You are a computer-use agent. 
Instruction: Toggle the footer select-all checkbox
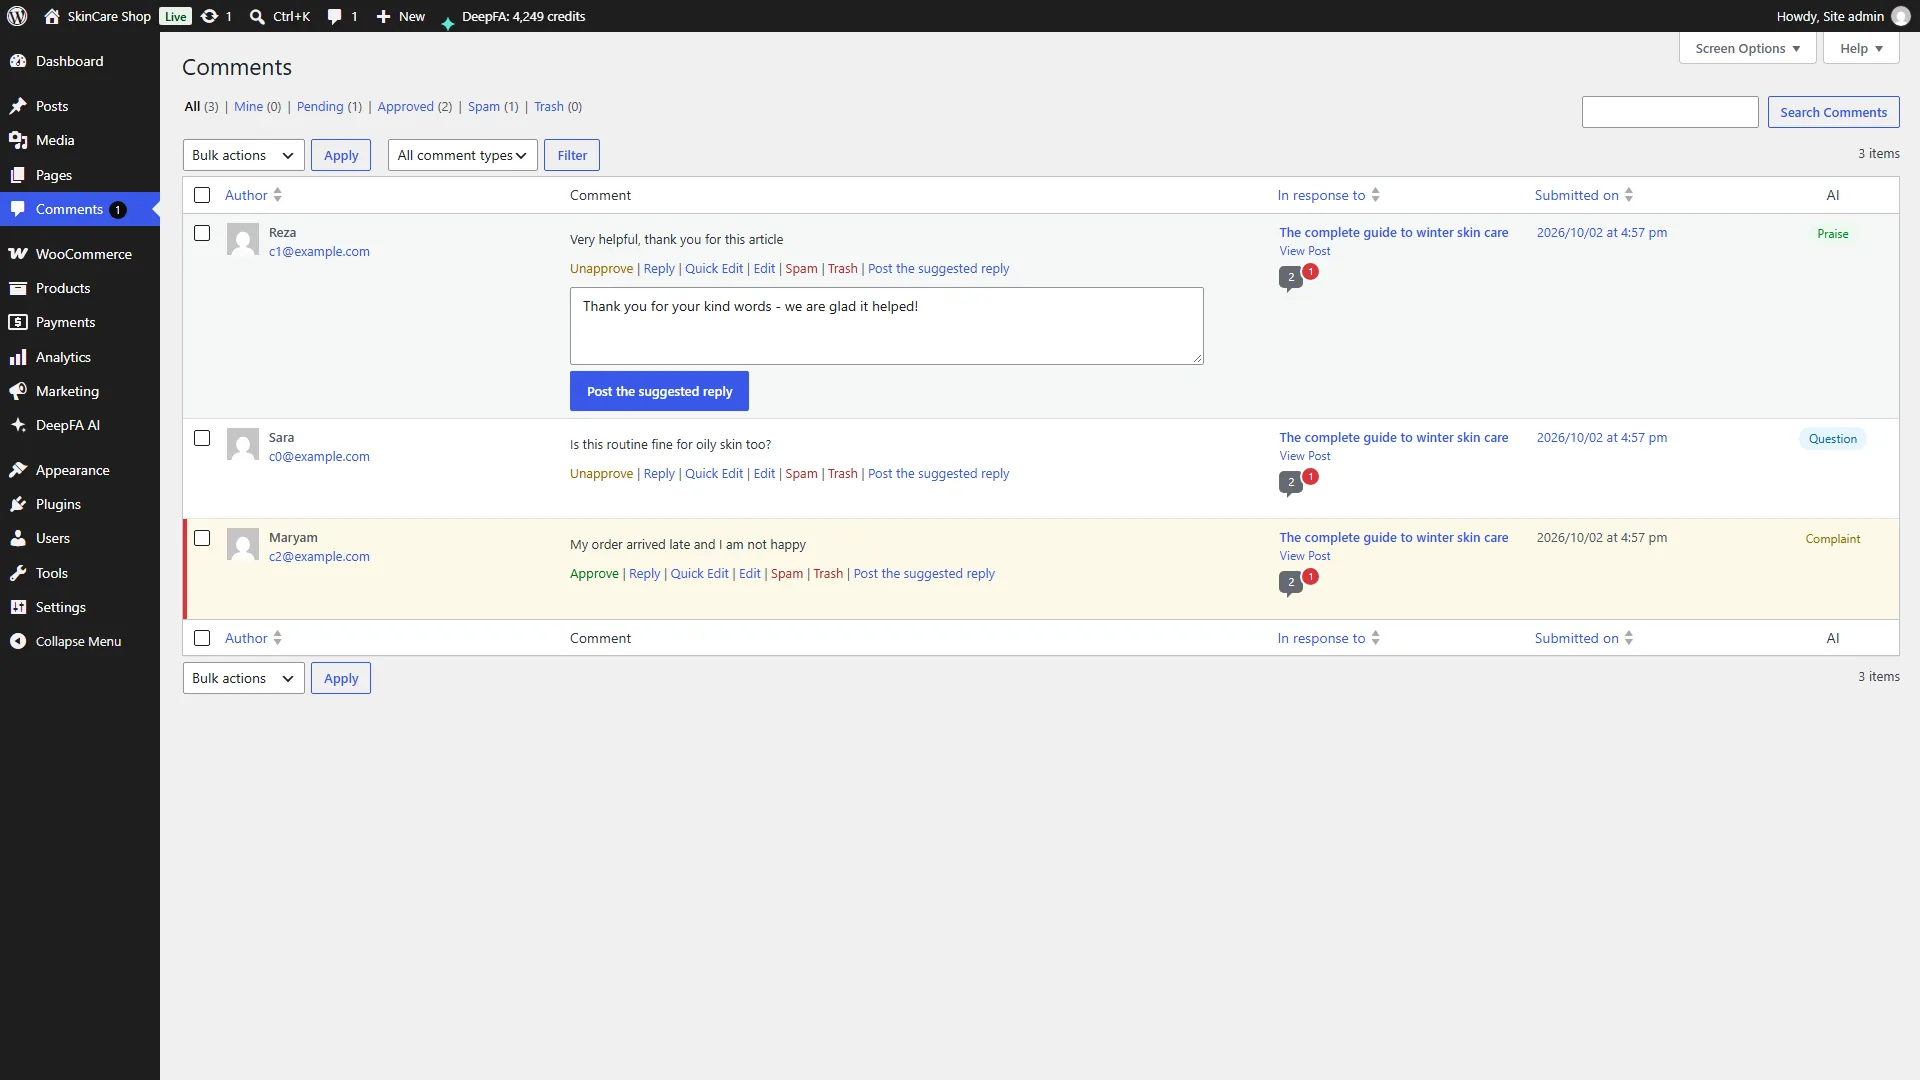pyautogui.click(x=202, y=638)
